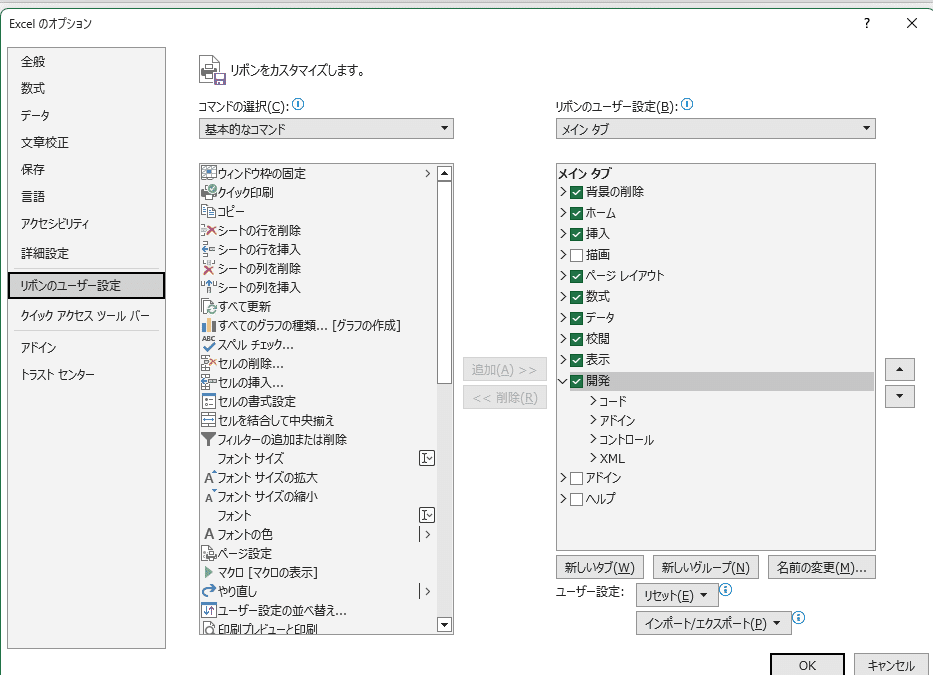Select the ページ設定 command icon
Screen dimensions: 933x675
(x=208, y=554)
